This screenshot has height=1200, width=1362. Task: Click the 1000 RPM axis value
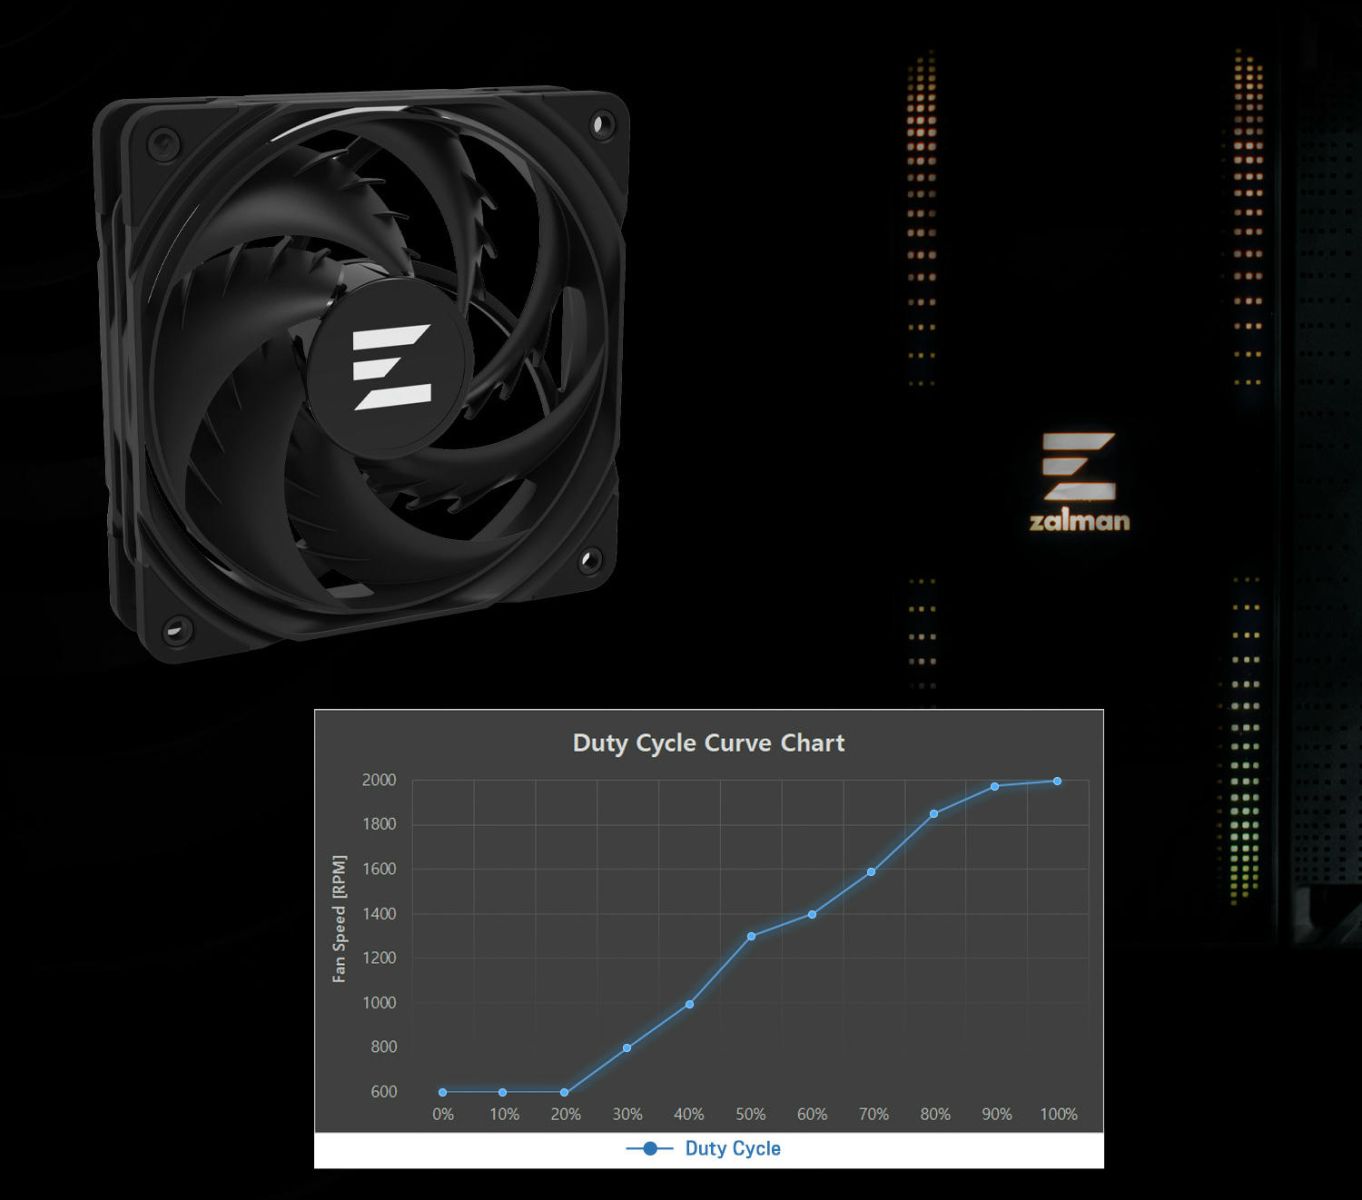pyautogui.click(x=379, y=1003)
